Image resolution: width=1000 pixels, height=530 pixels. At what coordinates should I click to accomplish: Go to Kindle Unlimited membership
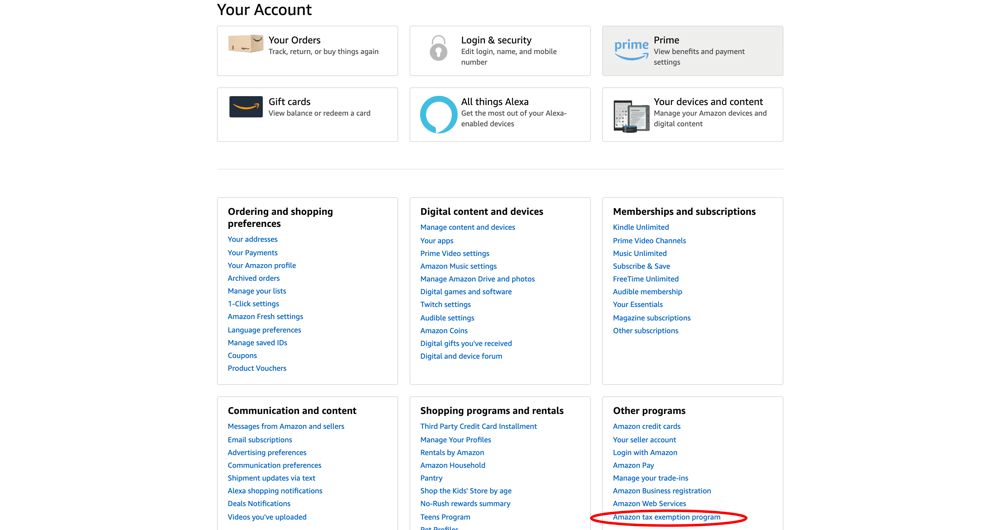coord(640,228)
